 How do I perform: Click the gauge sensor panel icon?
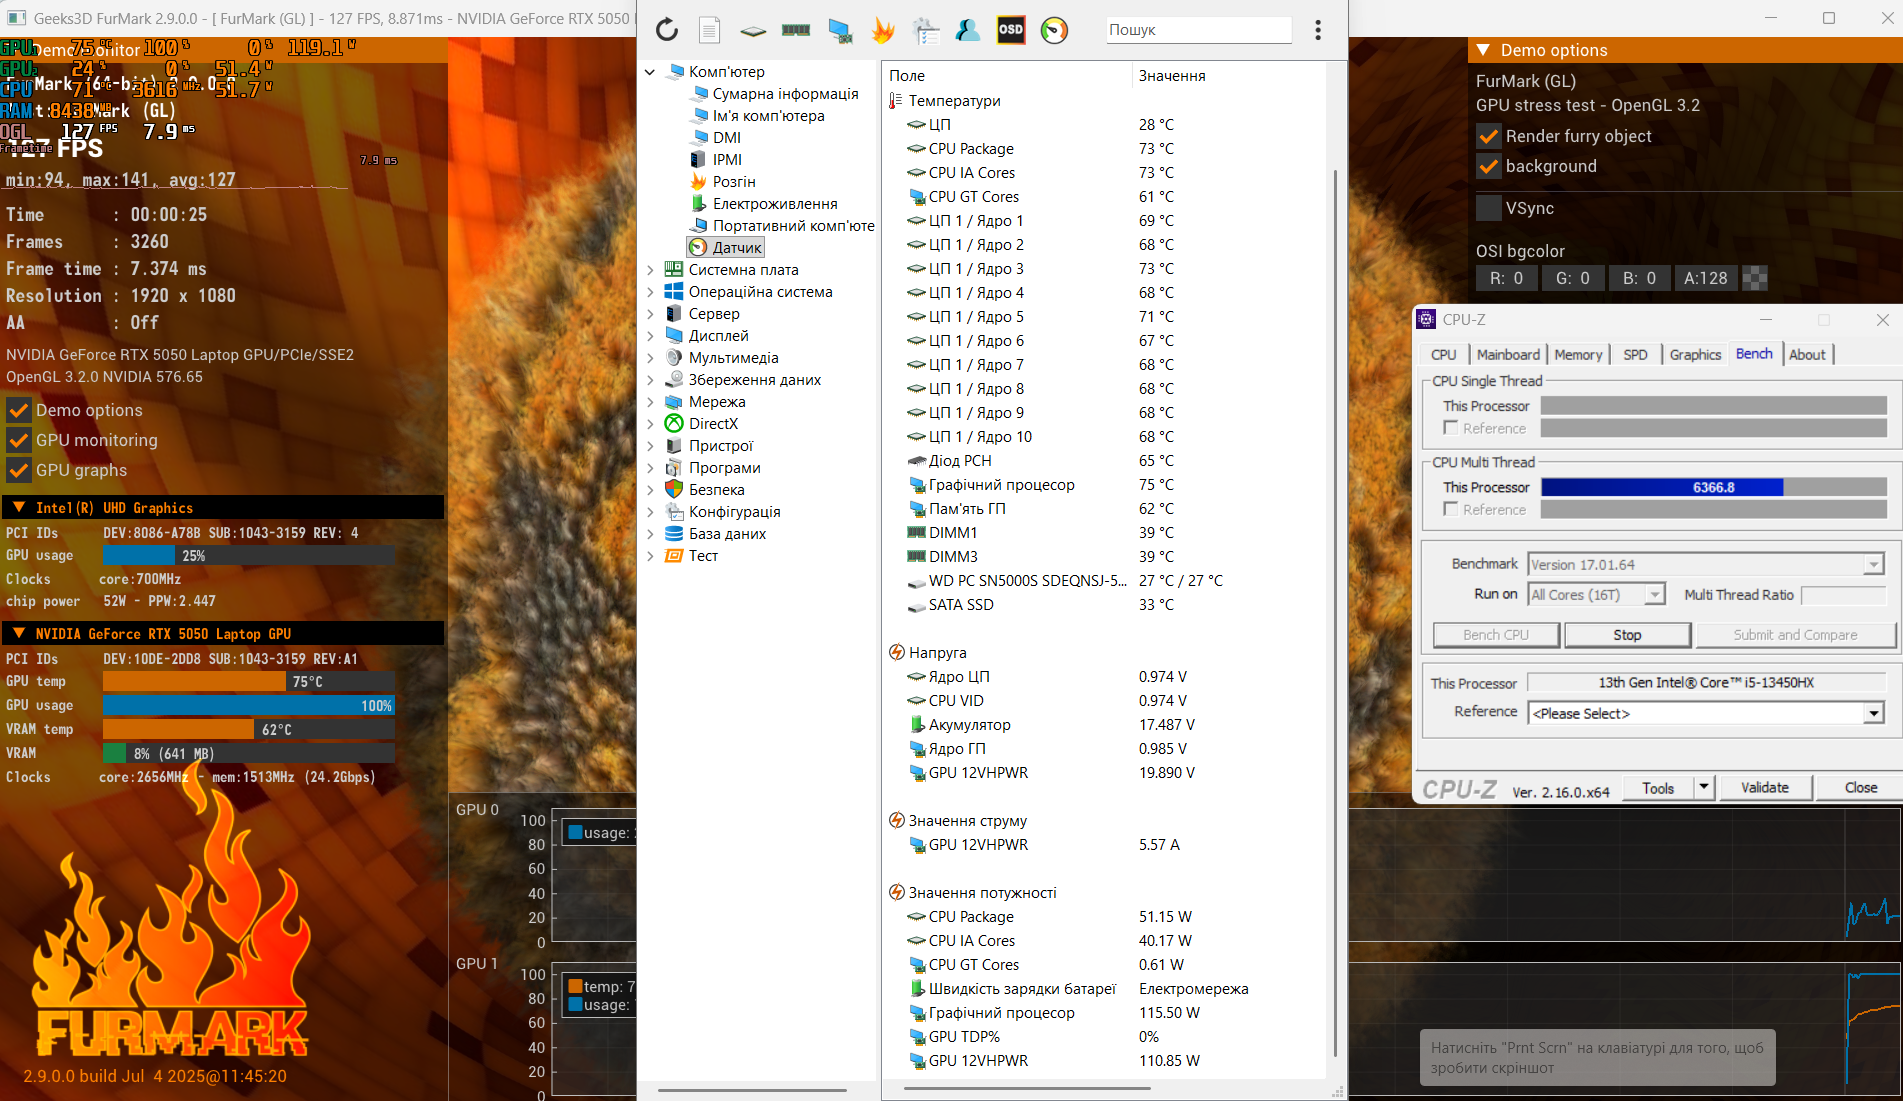tap(1054, 30)
